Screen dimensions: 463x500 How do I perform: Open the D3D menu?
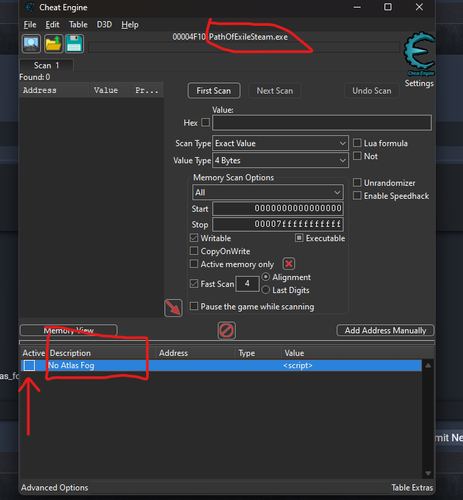click(x=104, y=25)
